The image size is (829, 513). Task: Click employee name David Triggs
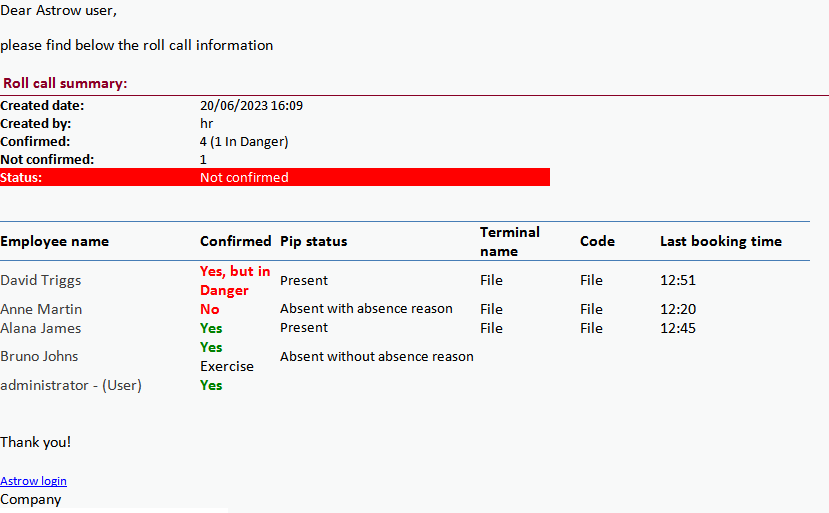(41, 280)
